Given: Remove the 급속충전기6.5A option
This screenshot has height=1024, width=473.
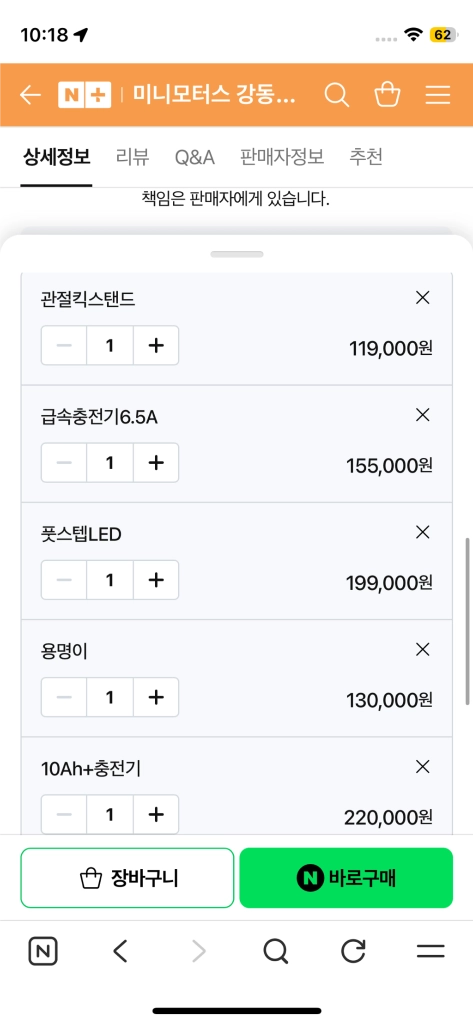Looking at the screenshot, I should coord(423,415).
